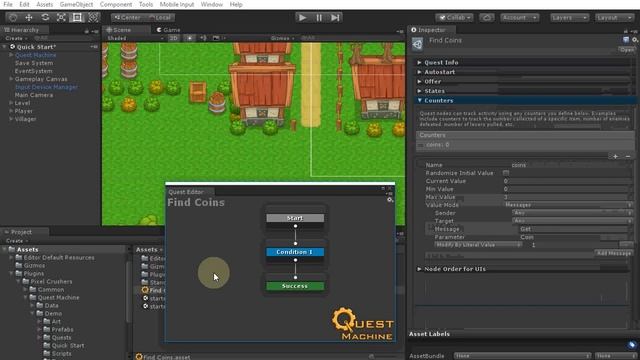The height and width of the screenshot is (360, 640).
Task: Select the Start node in Quest Editor
Action: (295, 218)
